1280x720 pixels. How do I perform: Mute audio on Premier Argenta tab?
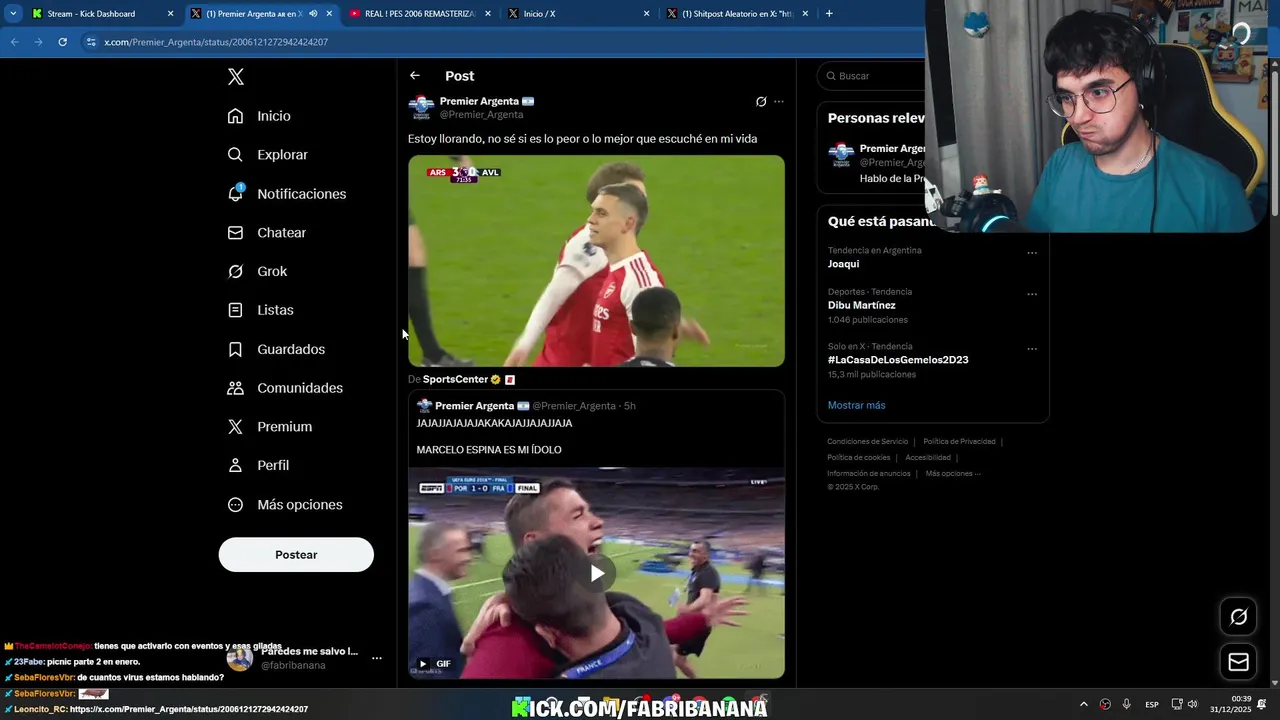click(313, 14)
